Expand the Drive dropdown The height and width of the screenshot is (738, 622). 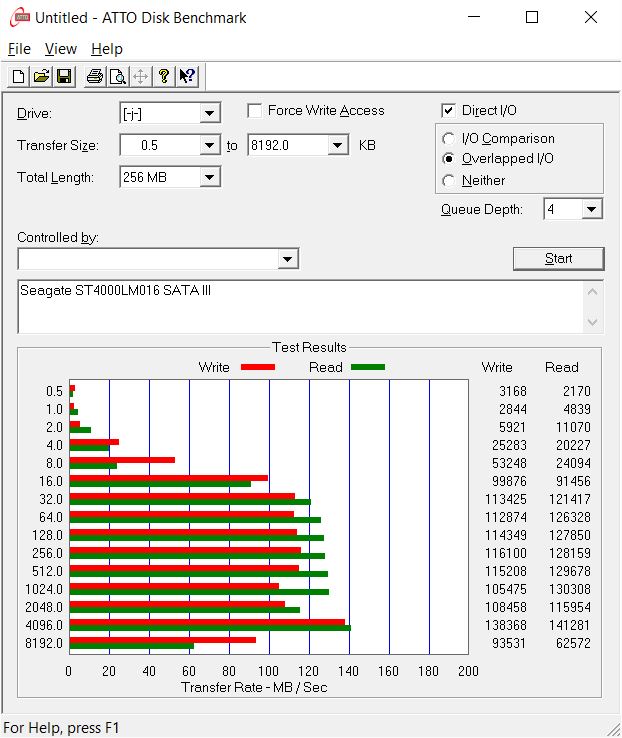[x=209, y=113]
